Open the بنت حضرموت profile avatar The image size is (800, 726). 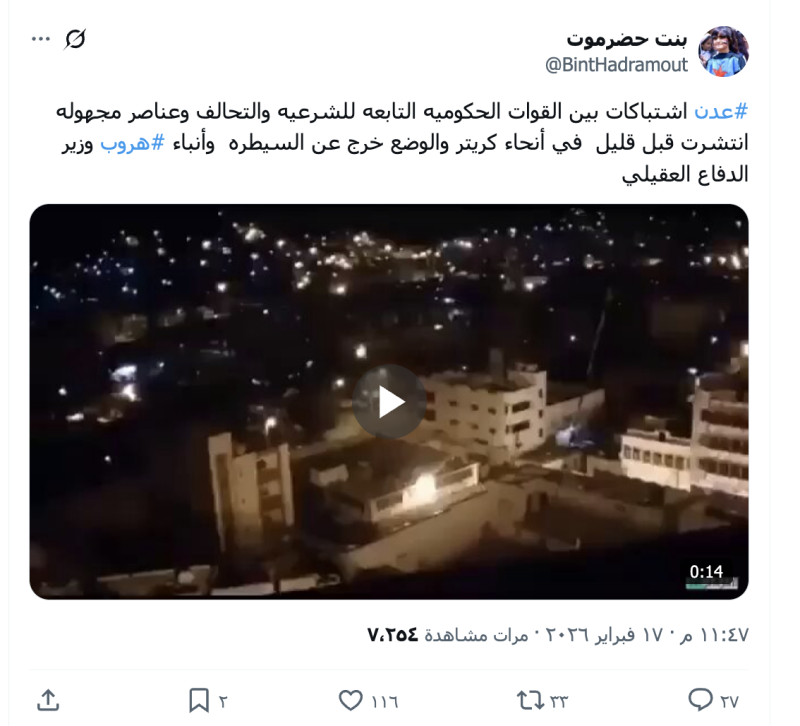723,51
